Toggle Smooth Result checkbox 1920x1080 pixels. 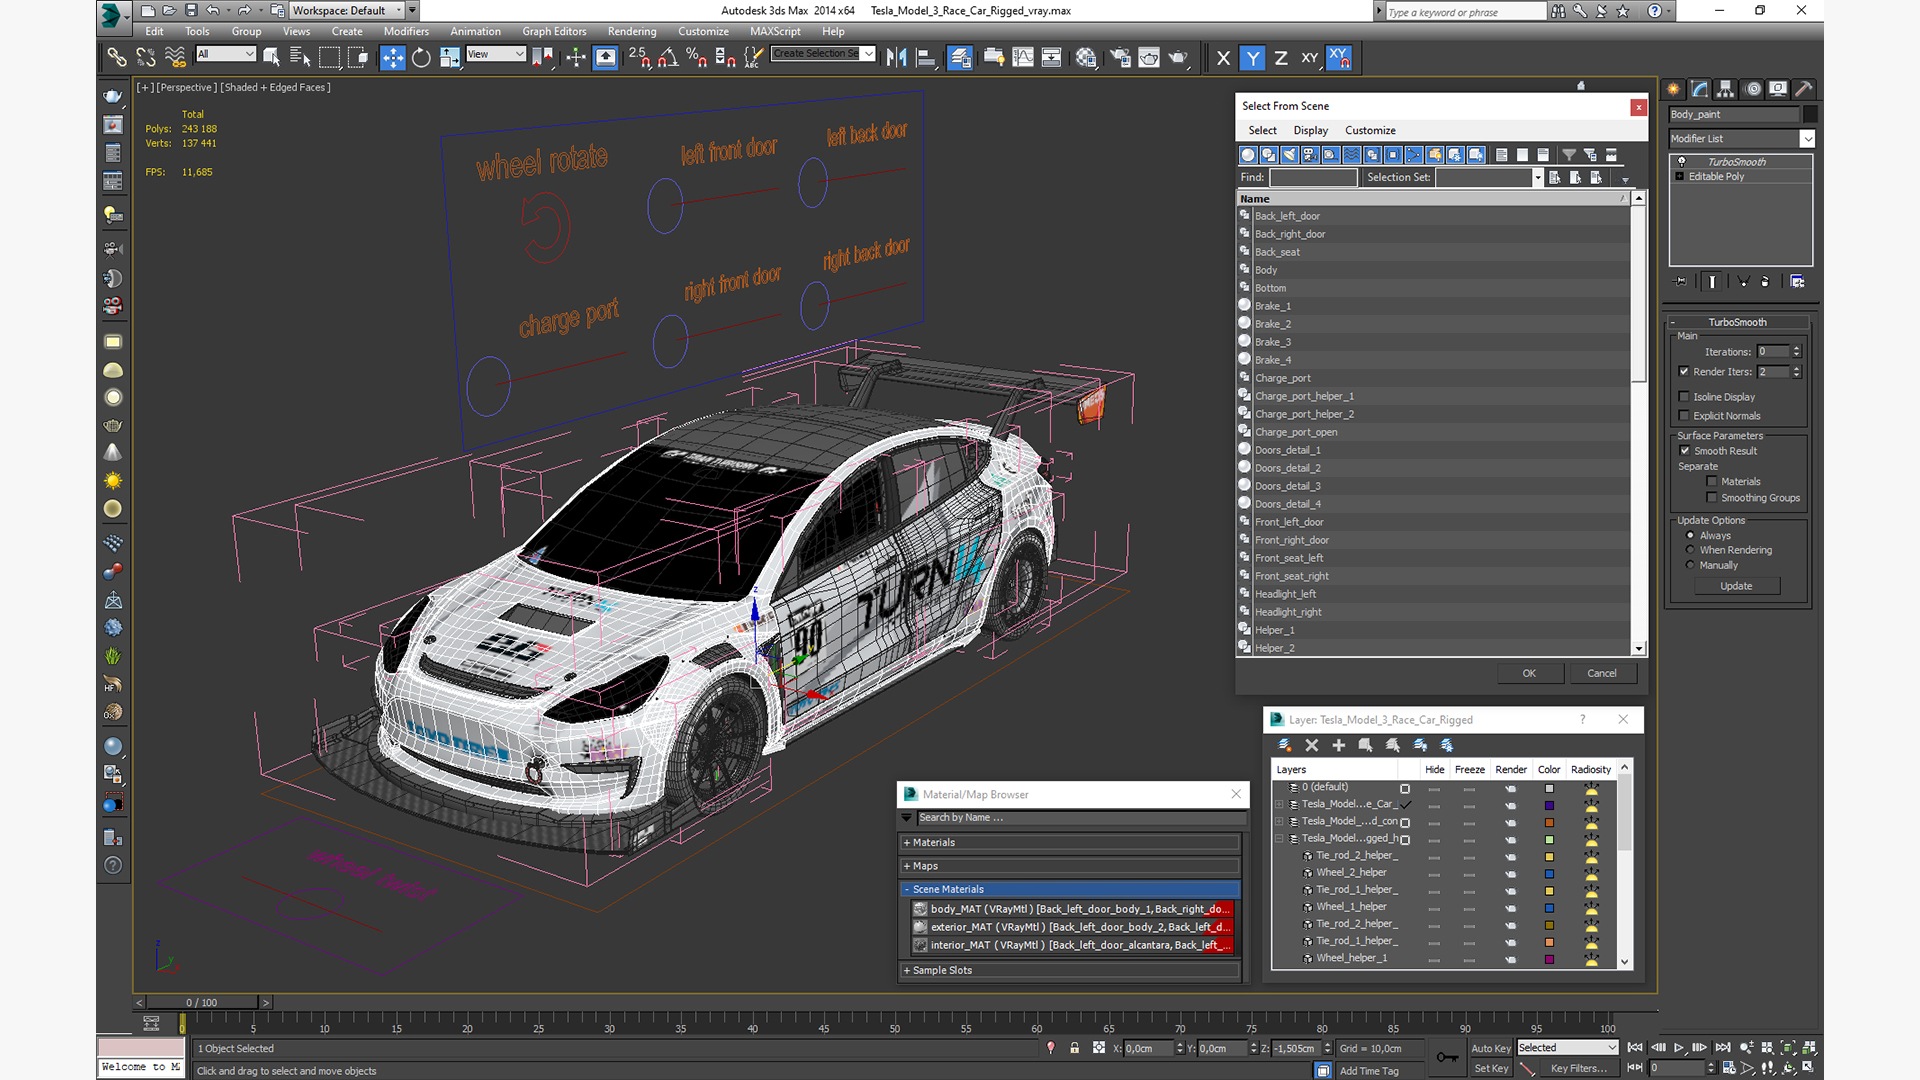[x=1685, y=451]
